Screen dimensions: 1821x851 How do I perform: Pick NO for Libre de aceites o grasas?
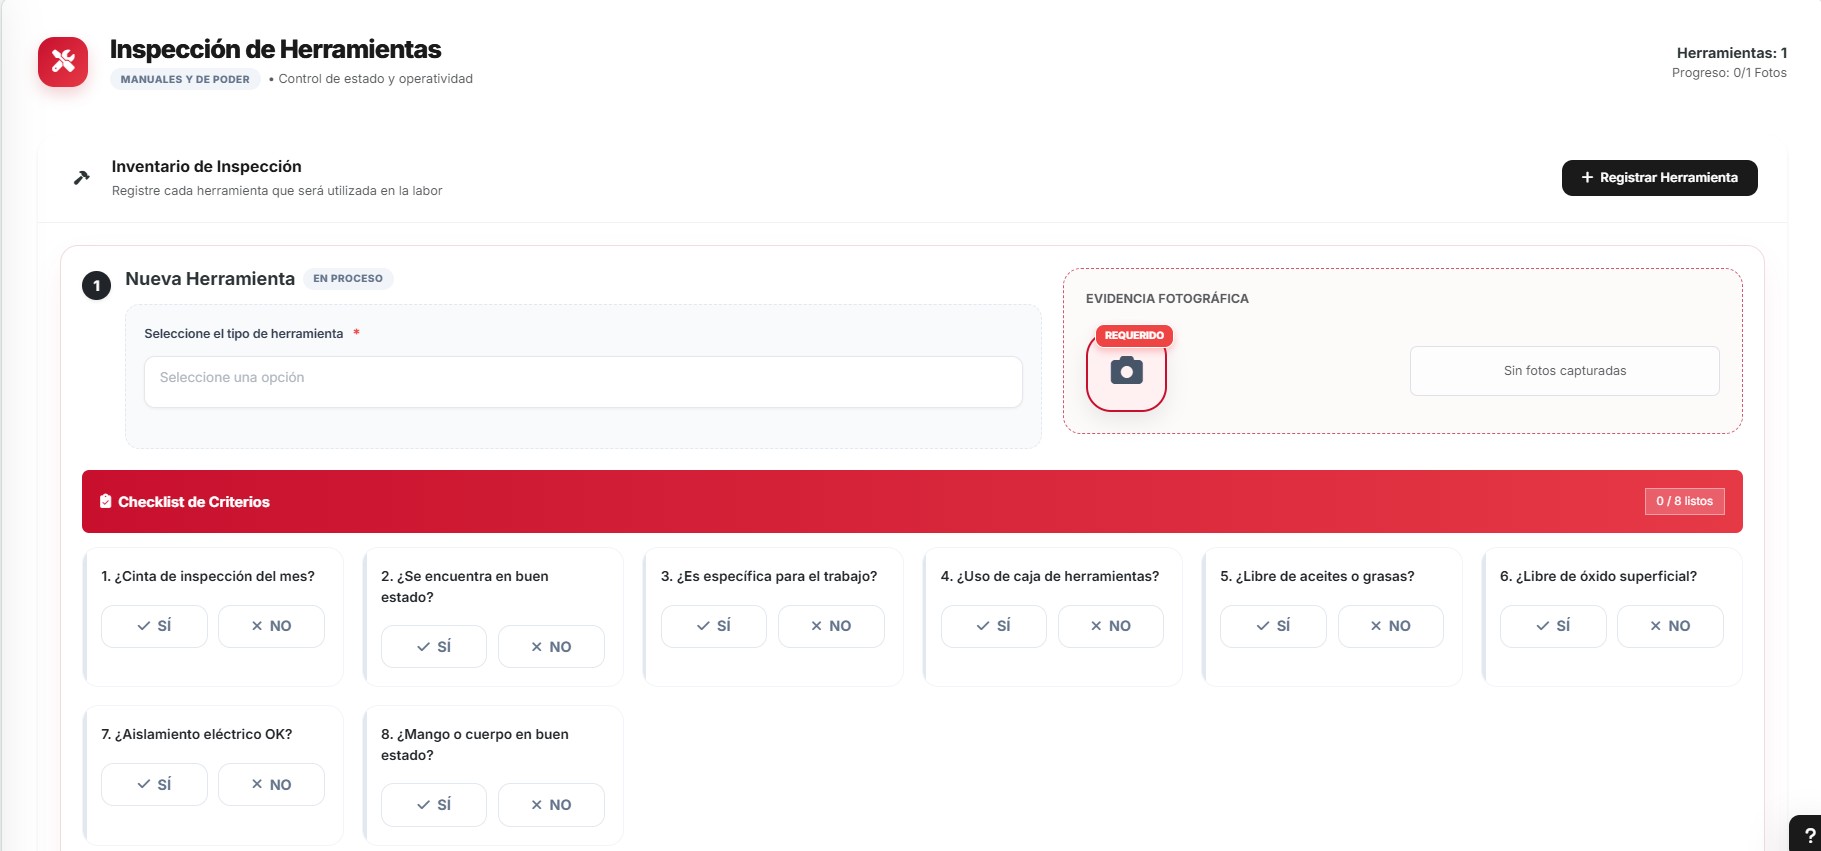pyautogui.click(x=1391, y=626)
